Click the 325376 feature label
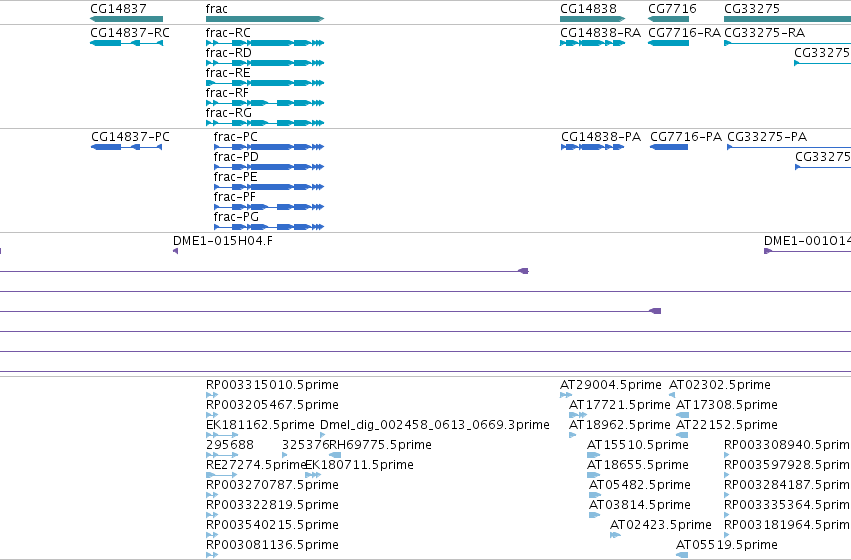Image resolution: width=851 pixels, height=560 pixels. (x=306, y=445)
